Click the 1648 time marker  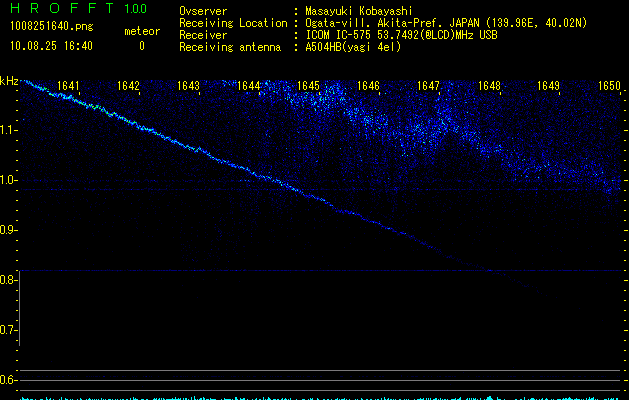coord(489,86)
